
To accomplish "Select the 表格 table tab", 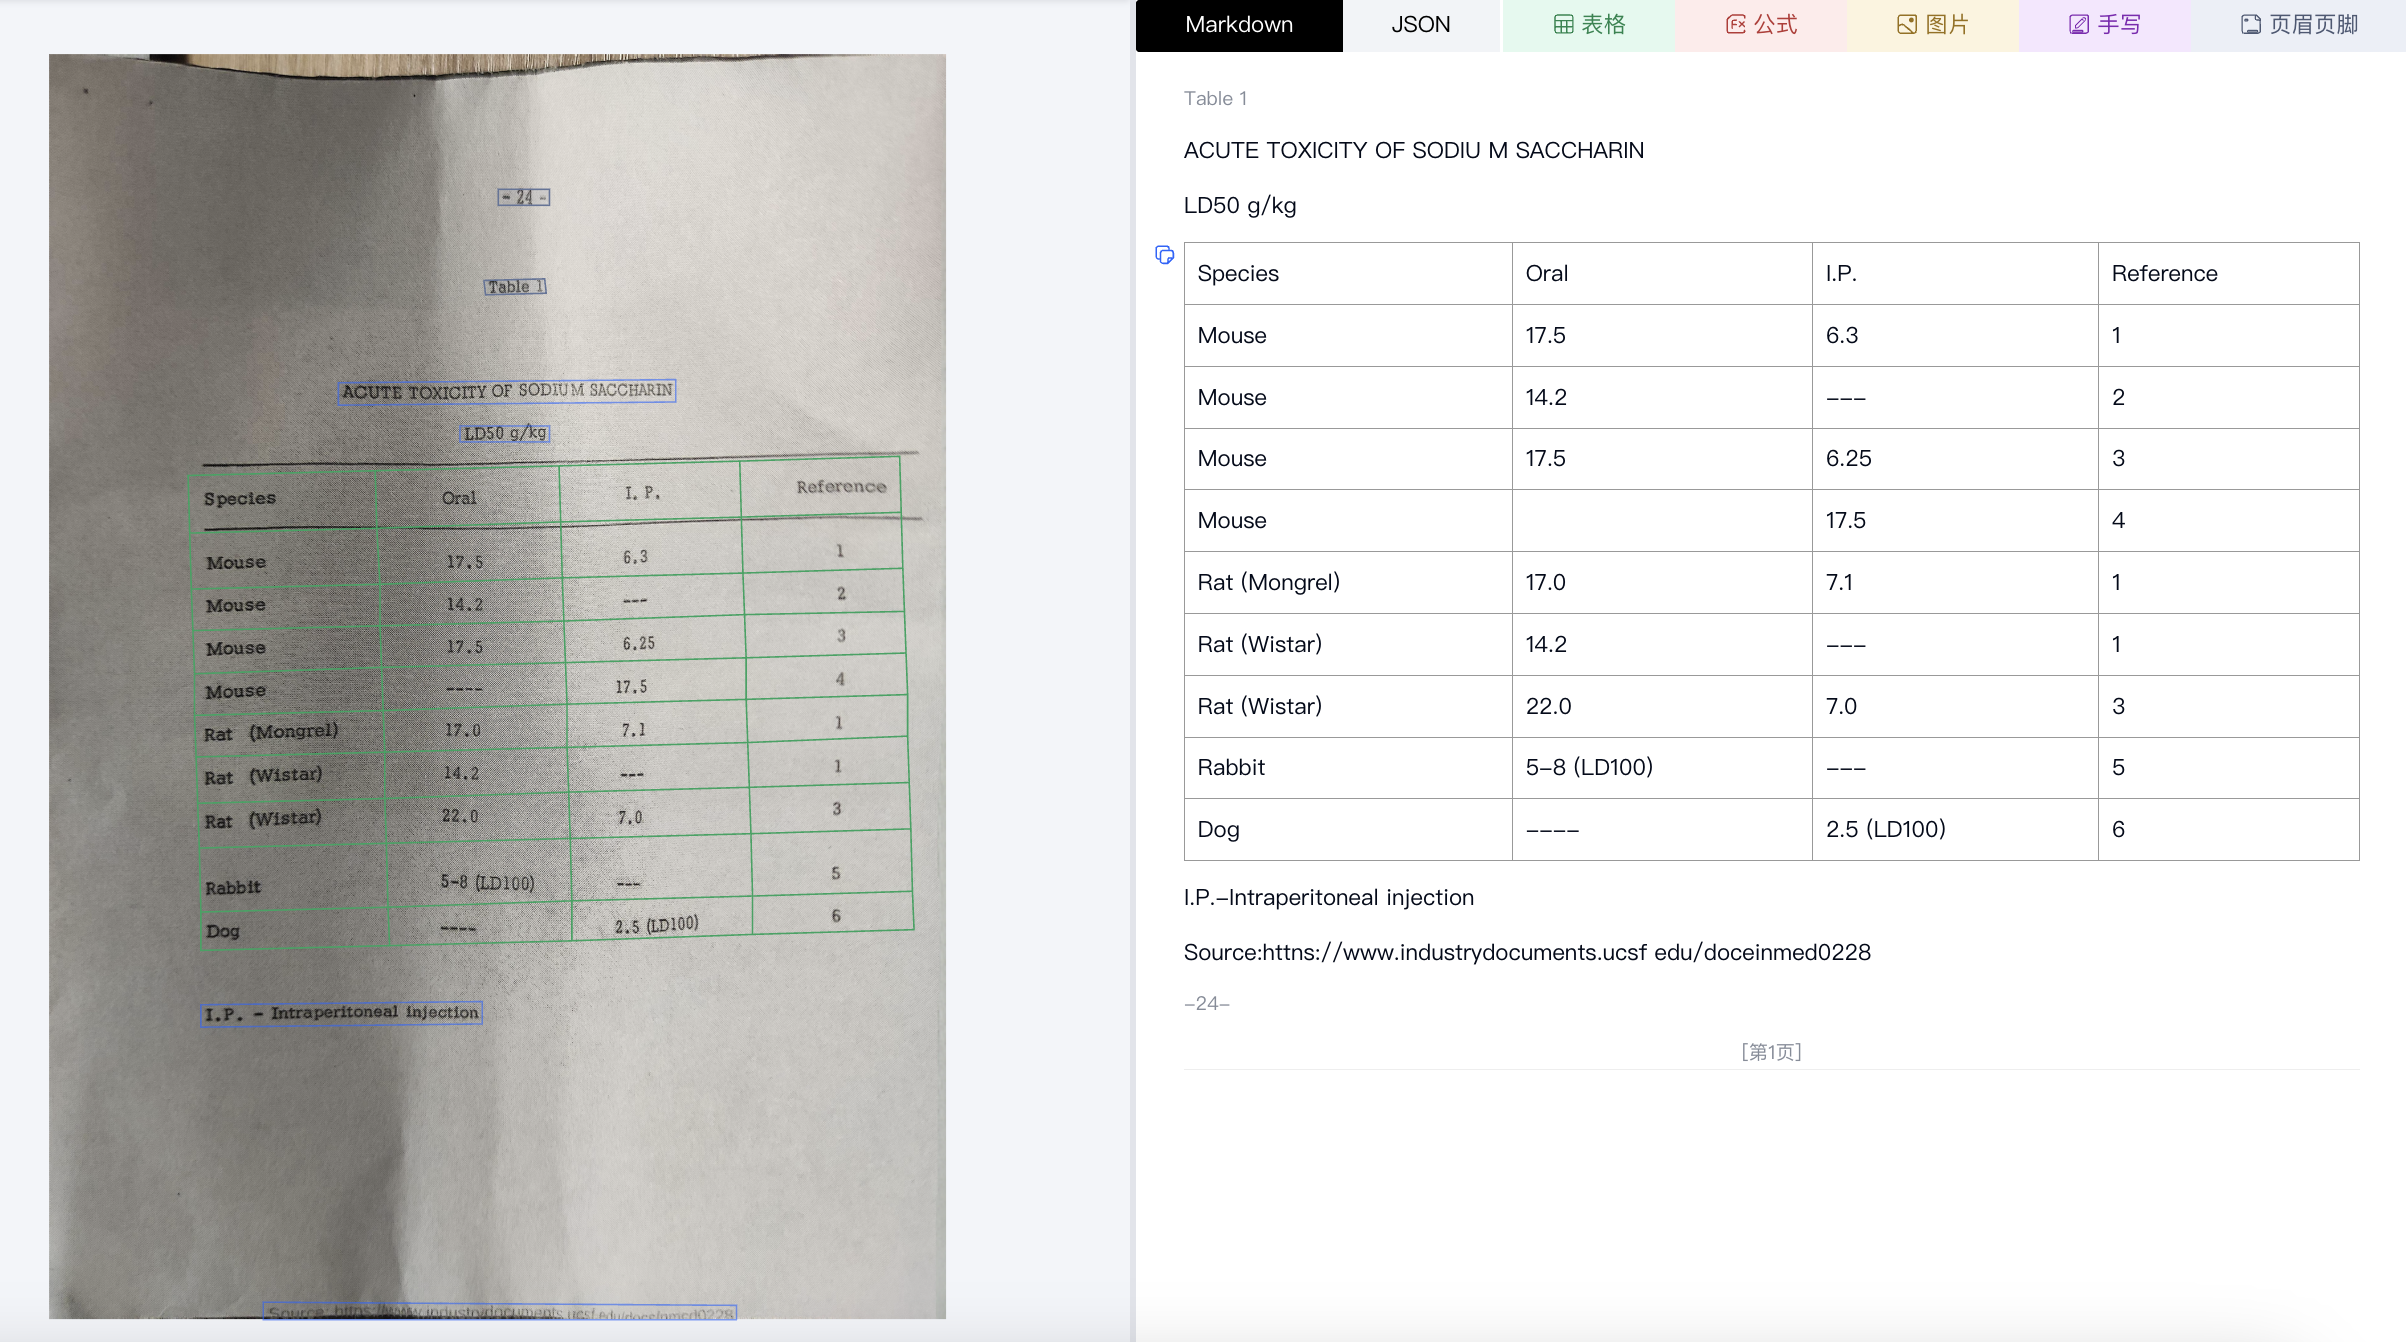I will 1588,25.
